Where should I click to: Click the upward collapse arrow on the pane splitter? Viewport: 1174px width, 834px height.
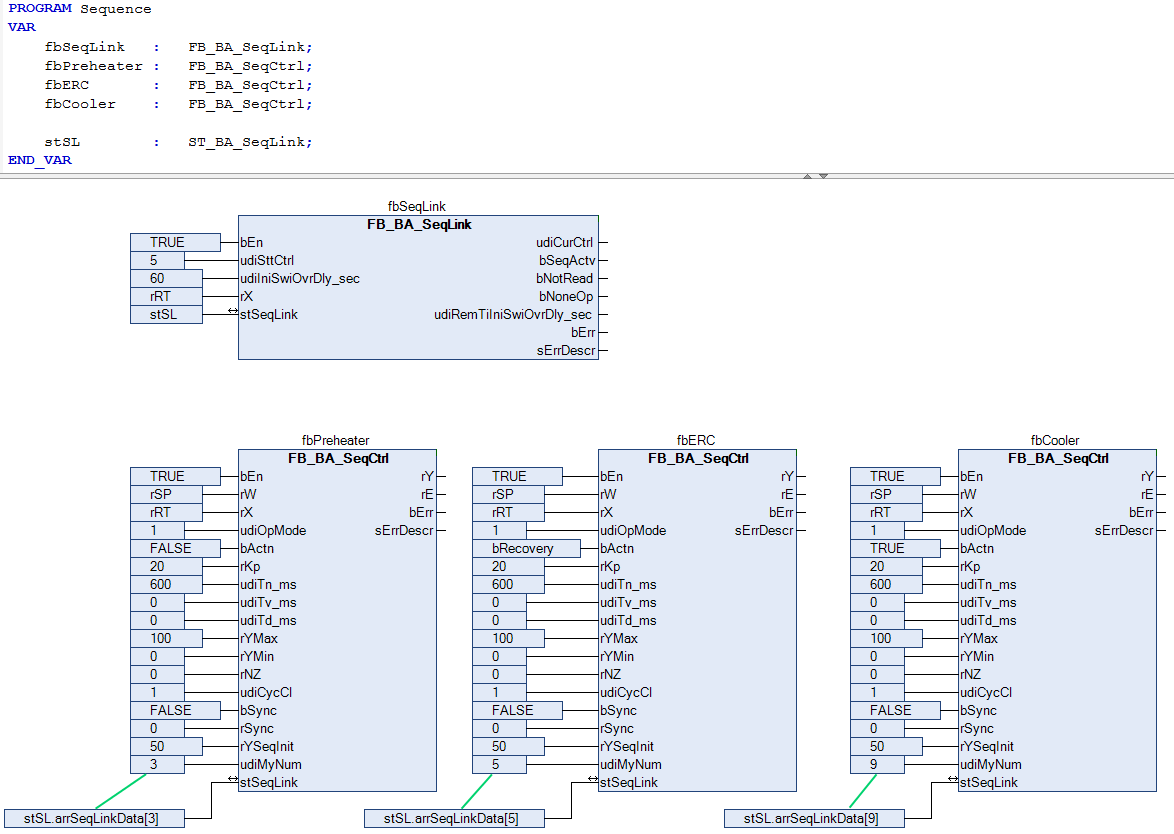(808, 176)
